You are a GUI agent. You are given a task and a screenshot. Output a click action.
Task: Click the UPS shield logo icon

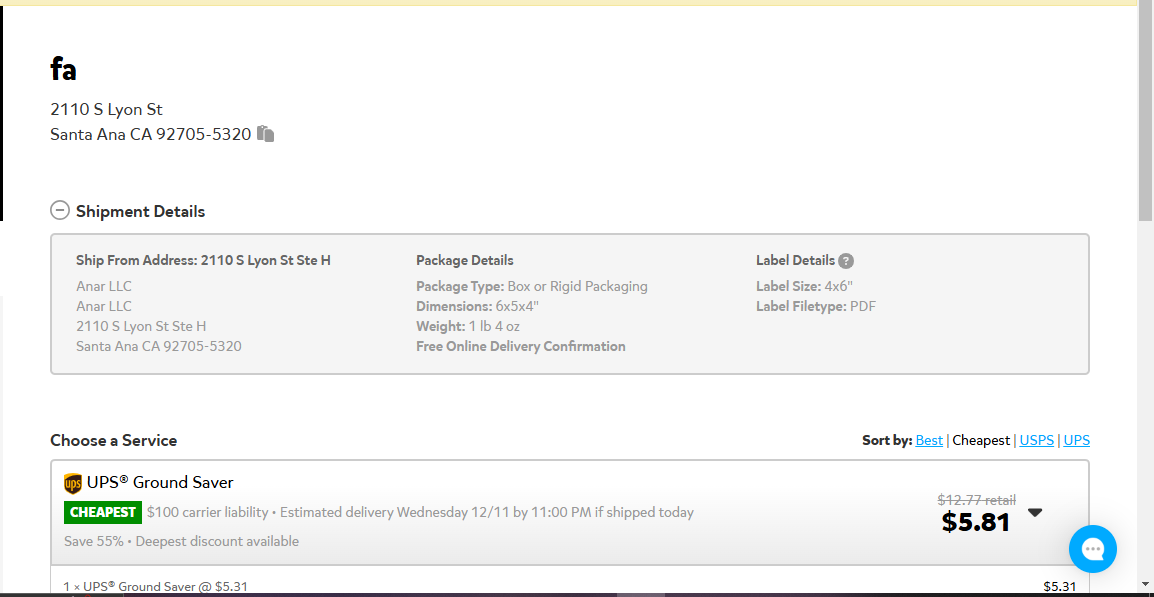(73, 484)
